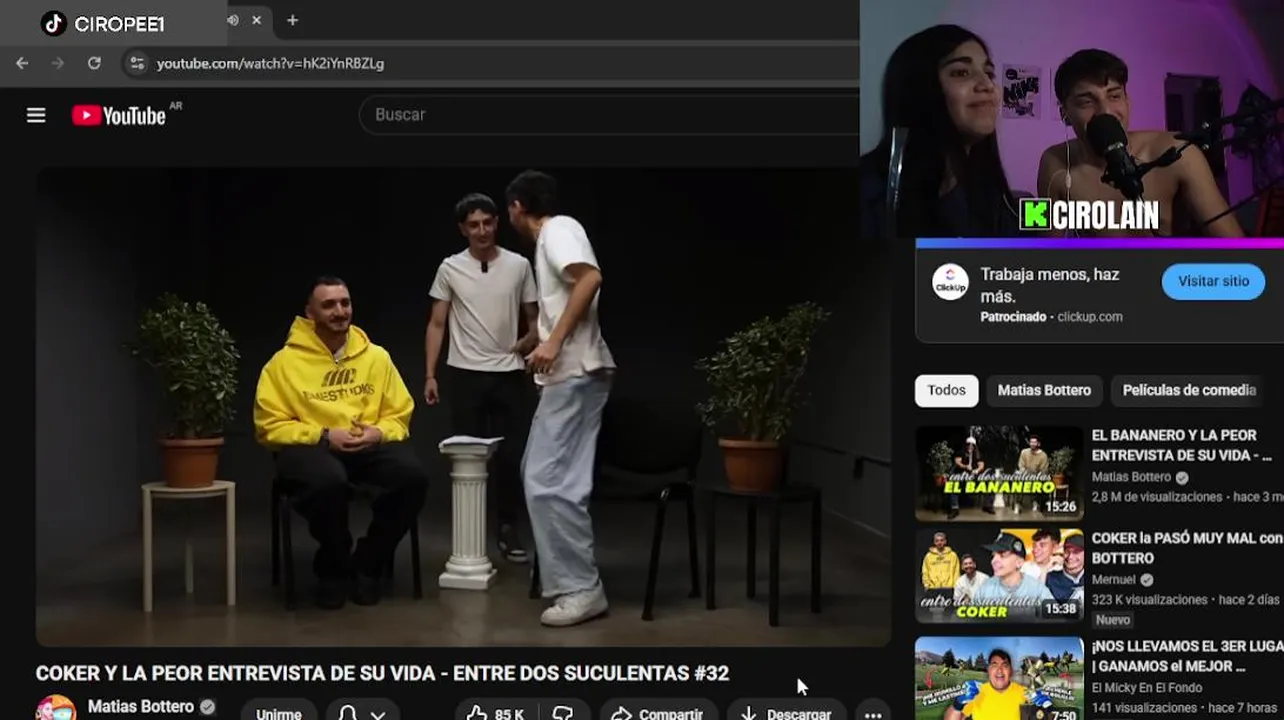Select the Todos filter chip
The image size is (1284, 720).
946,390
